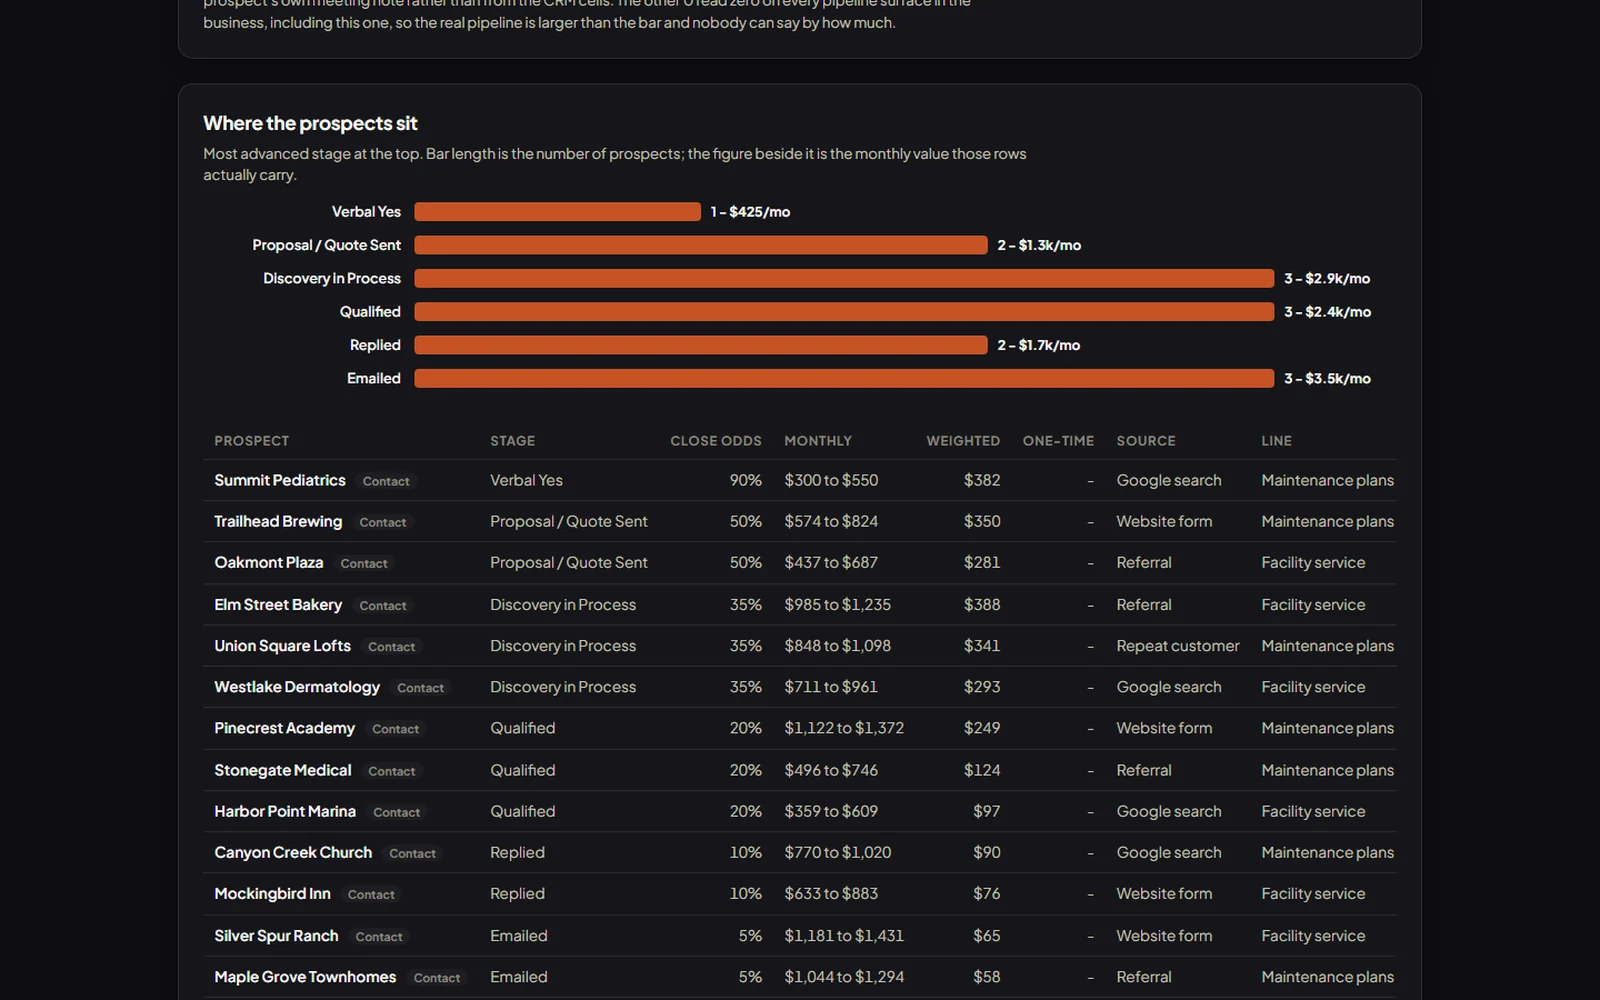This screenshot has height=1000, width=1600.
Task: Click the $293 weighted value for Westlake Dermatology
Action: [982, 687]
